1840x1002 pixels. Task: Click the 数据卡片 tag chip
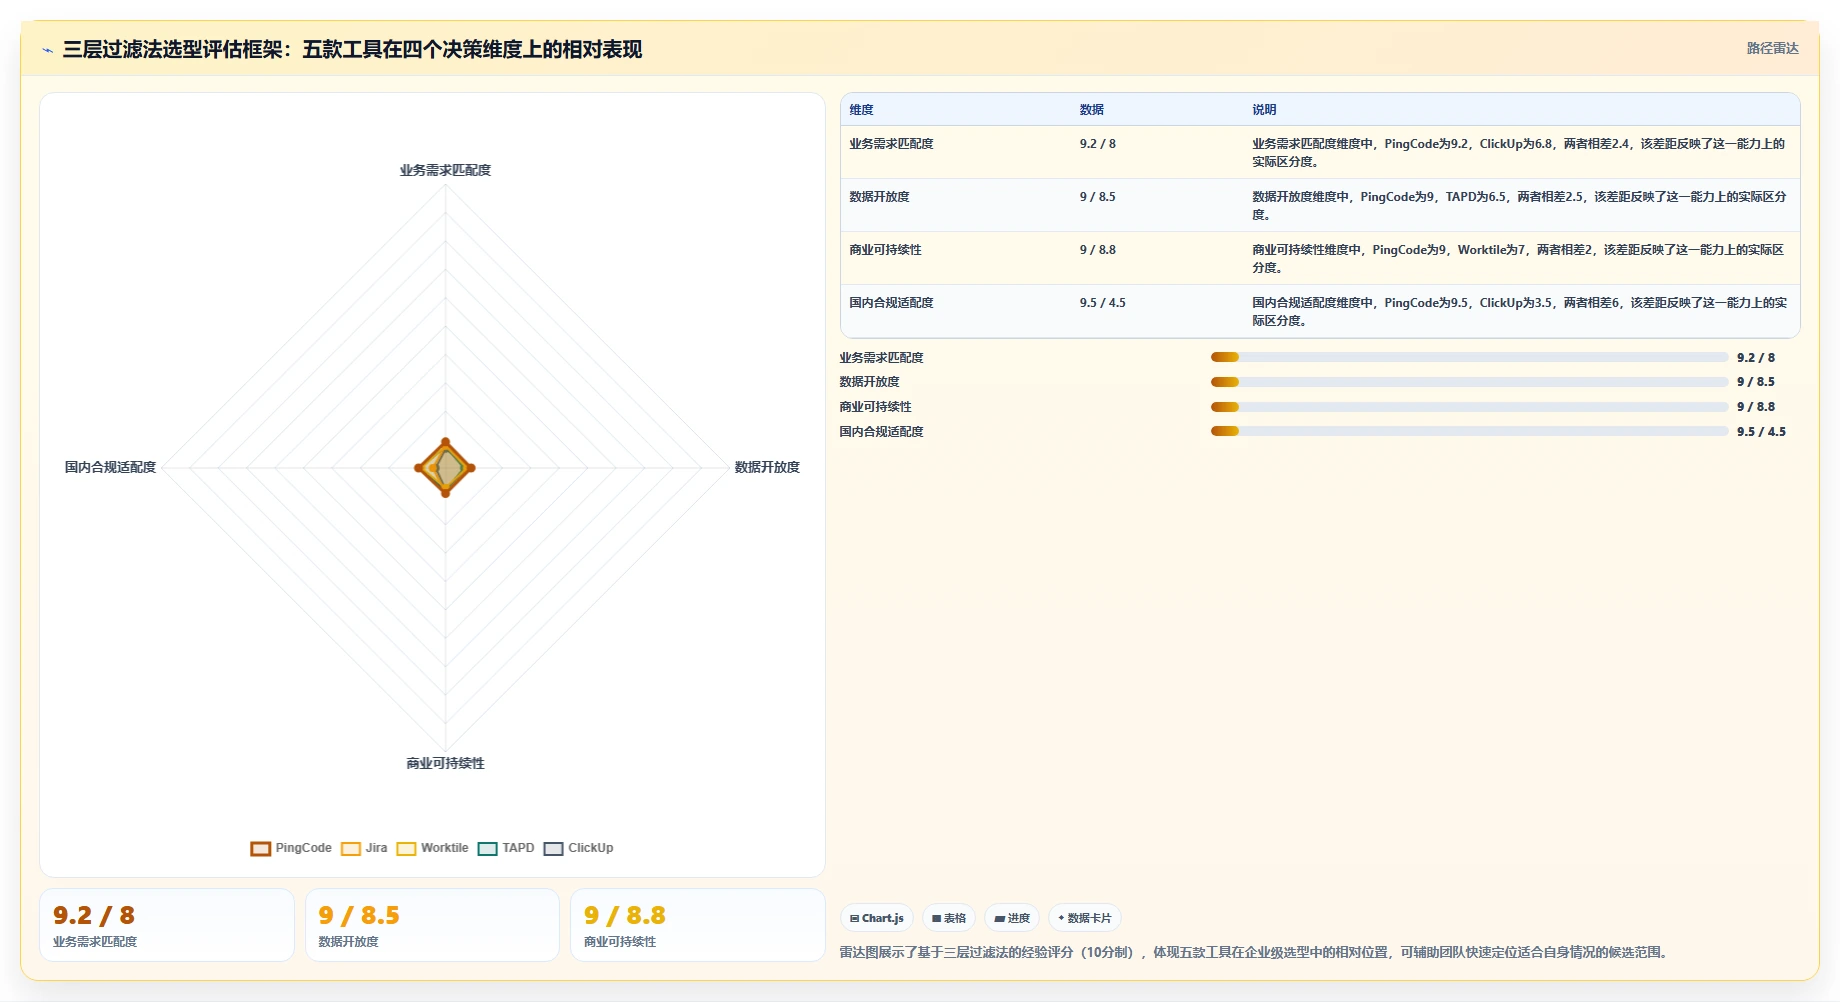(1085, 918)
